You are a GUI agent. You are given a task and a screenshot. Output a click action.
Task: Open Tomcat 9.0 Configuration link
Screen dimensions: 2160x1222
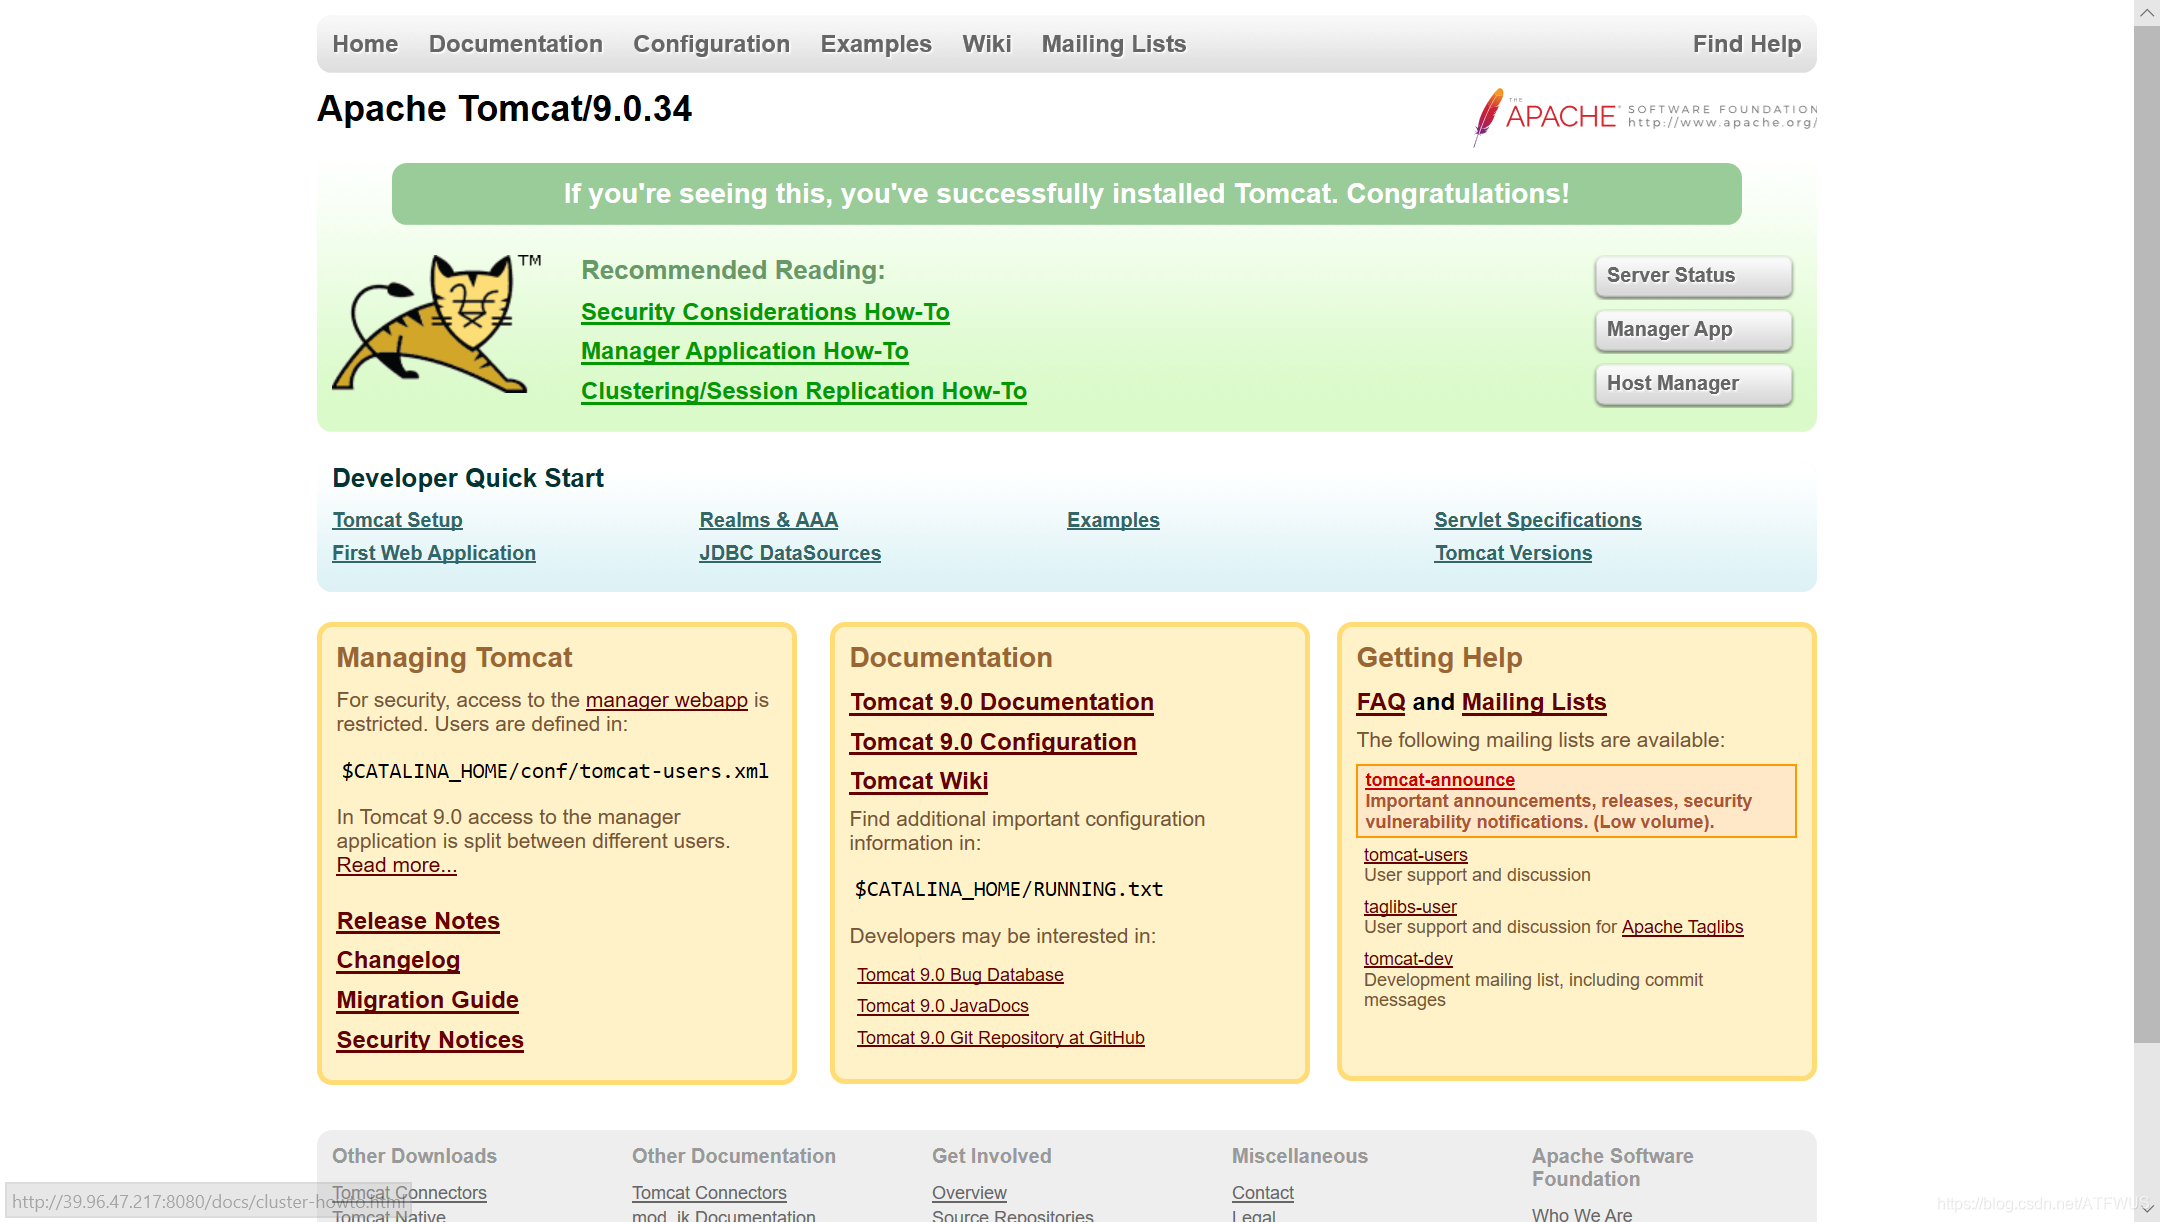point(993,742)
